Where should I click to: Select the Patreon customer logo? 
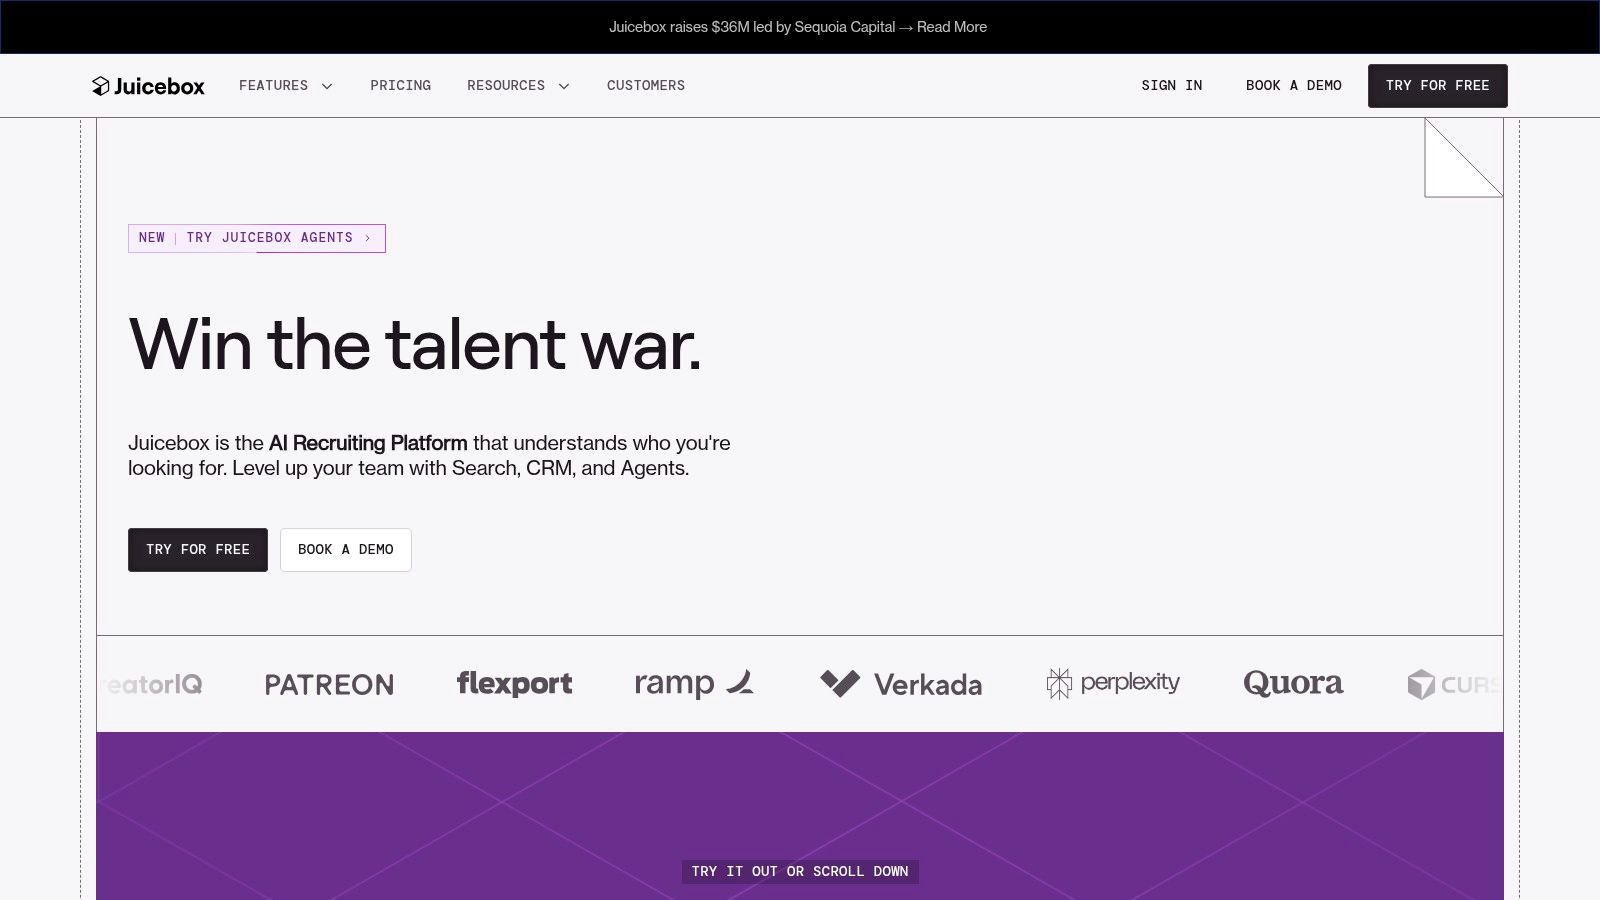point(329,684)
